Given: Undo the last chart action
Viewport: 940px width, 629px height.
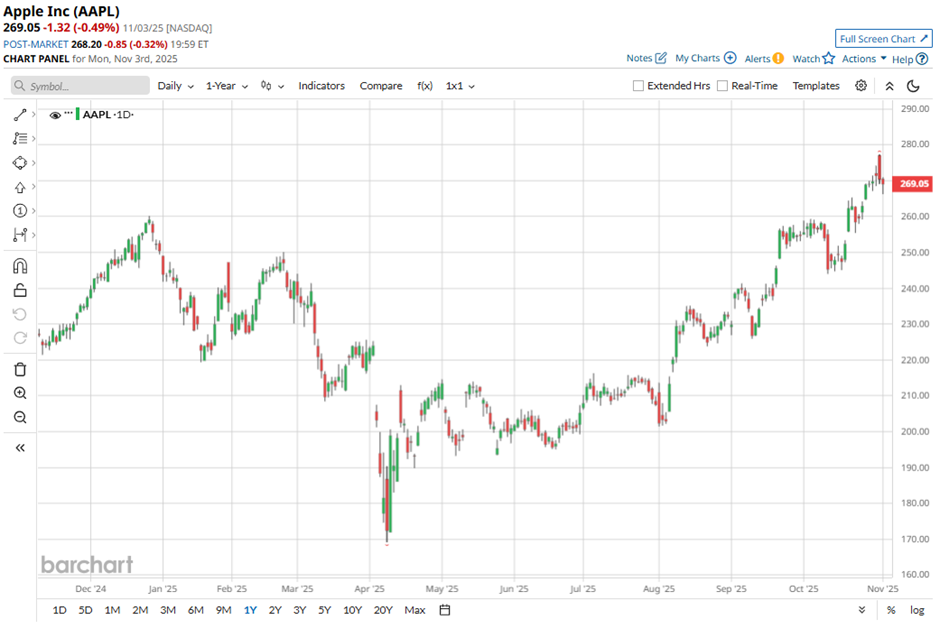Looking at the screenshot, I should pyautogui.click(x=20, y=314).
